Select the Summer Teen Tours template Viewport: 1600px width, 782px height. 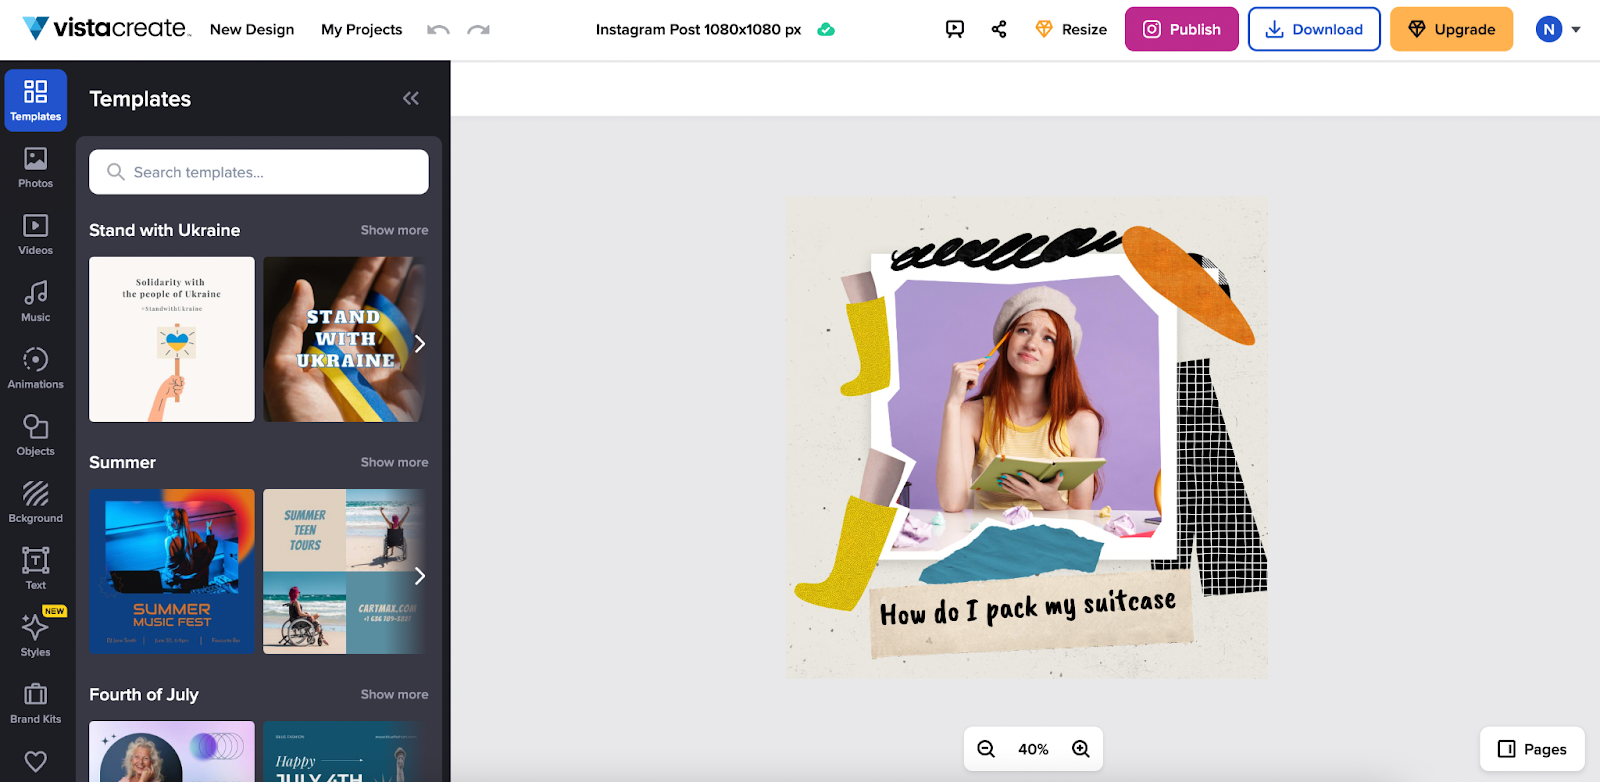(x=344, y=571)
